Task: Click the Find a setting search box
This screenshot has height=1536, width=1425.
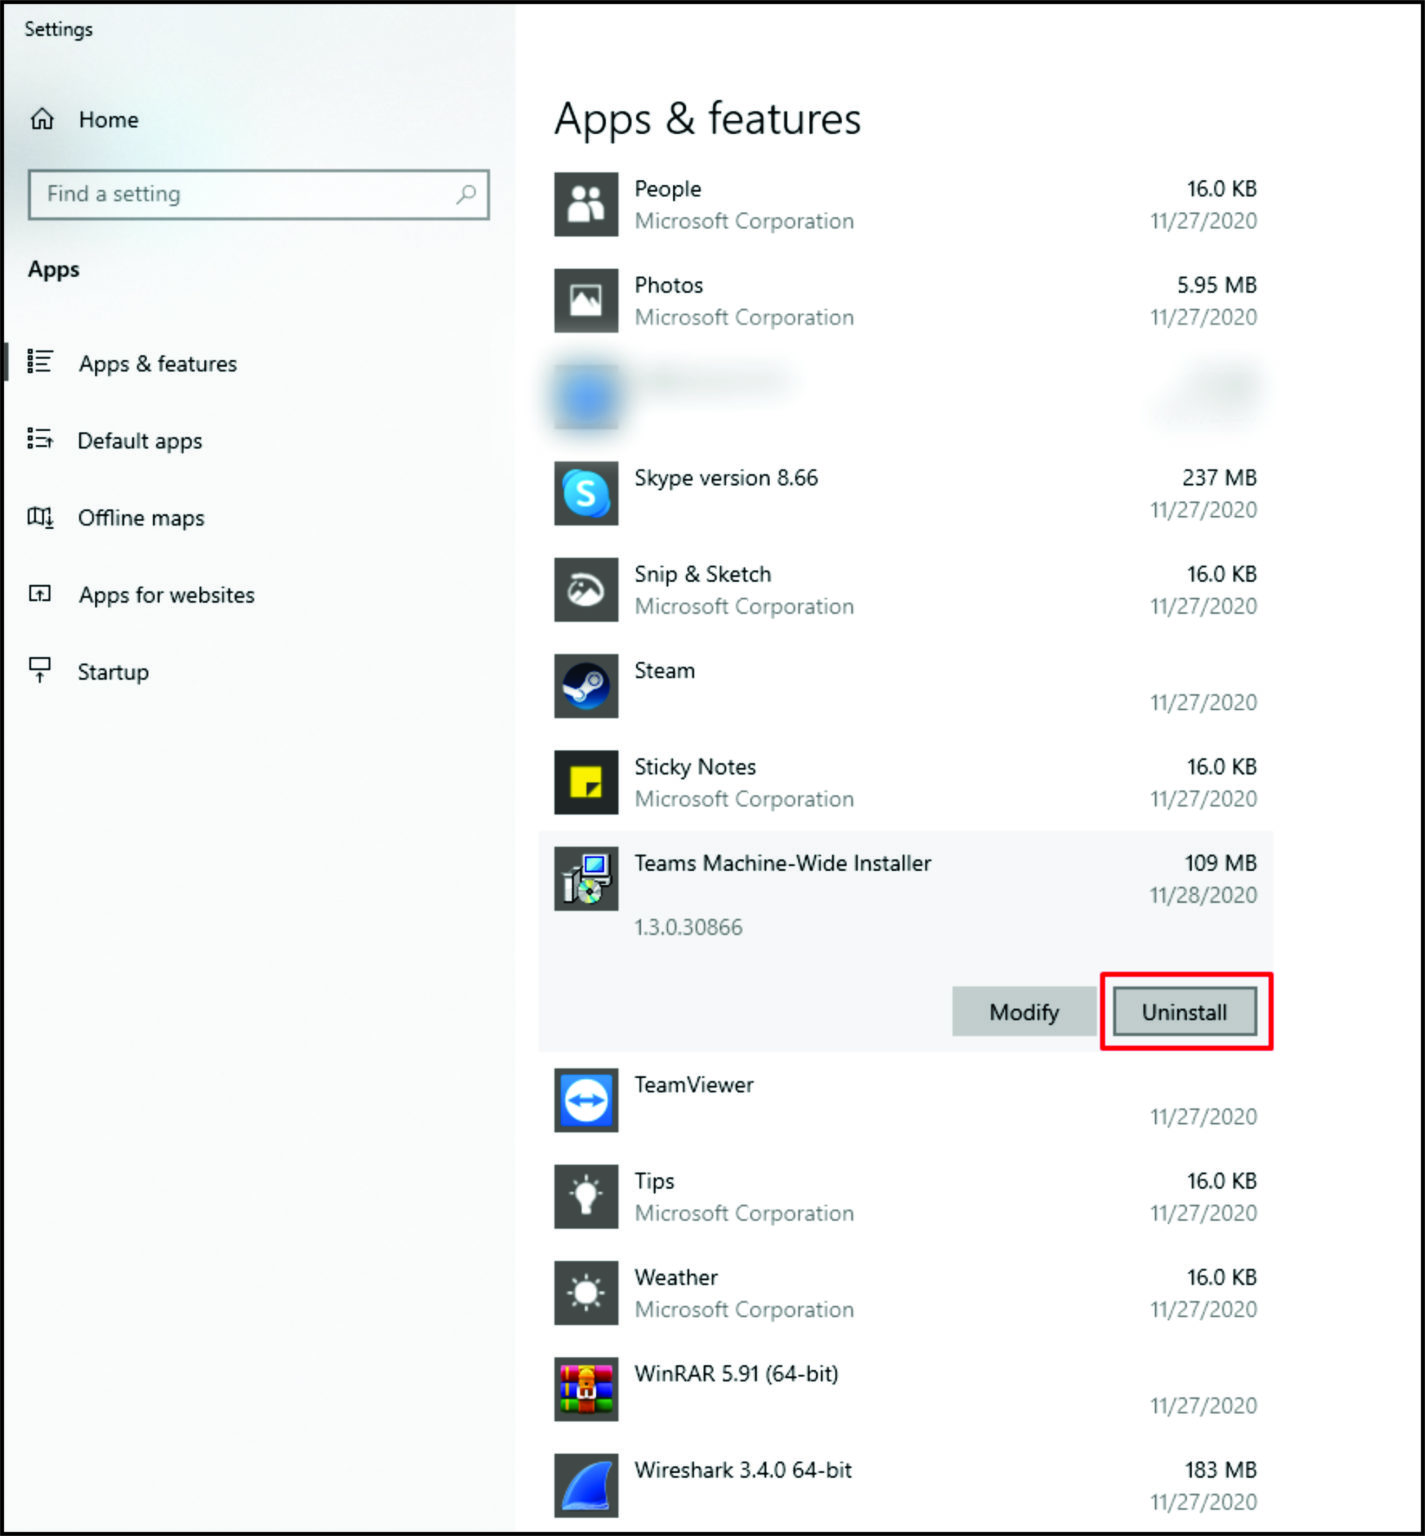Action: (x=257, y=194)
